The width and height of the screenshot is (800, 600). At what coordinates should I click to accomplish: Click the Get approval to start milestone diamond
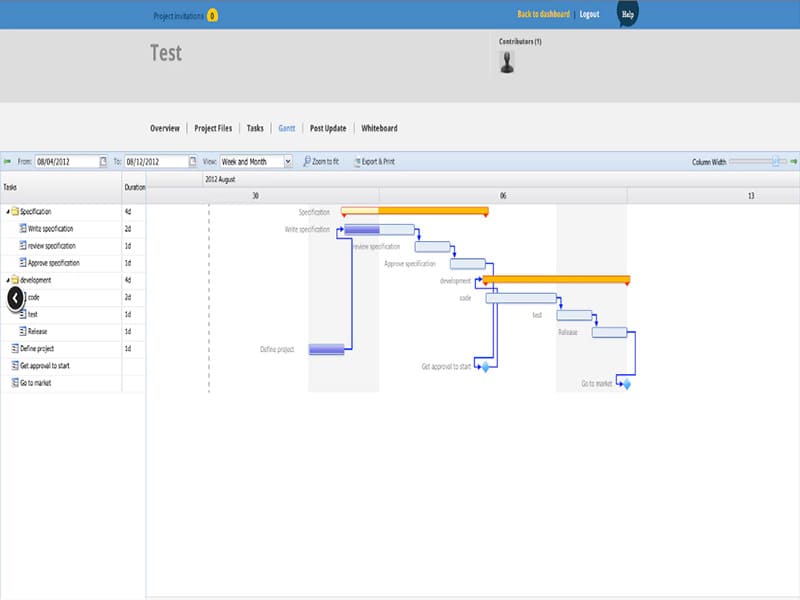(485, 367)
